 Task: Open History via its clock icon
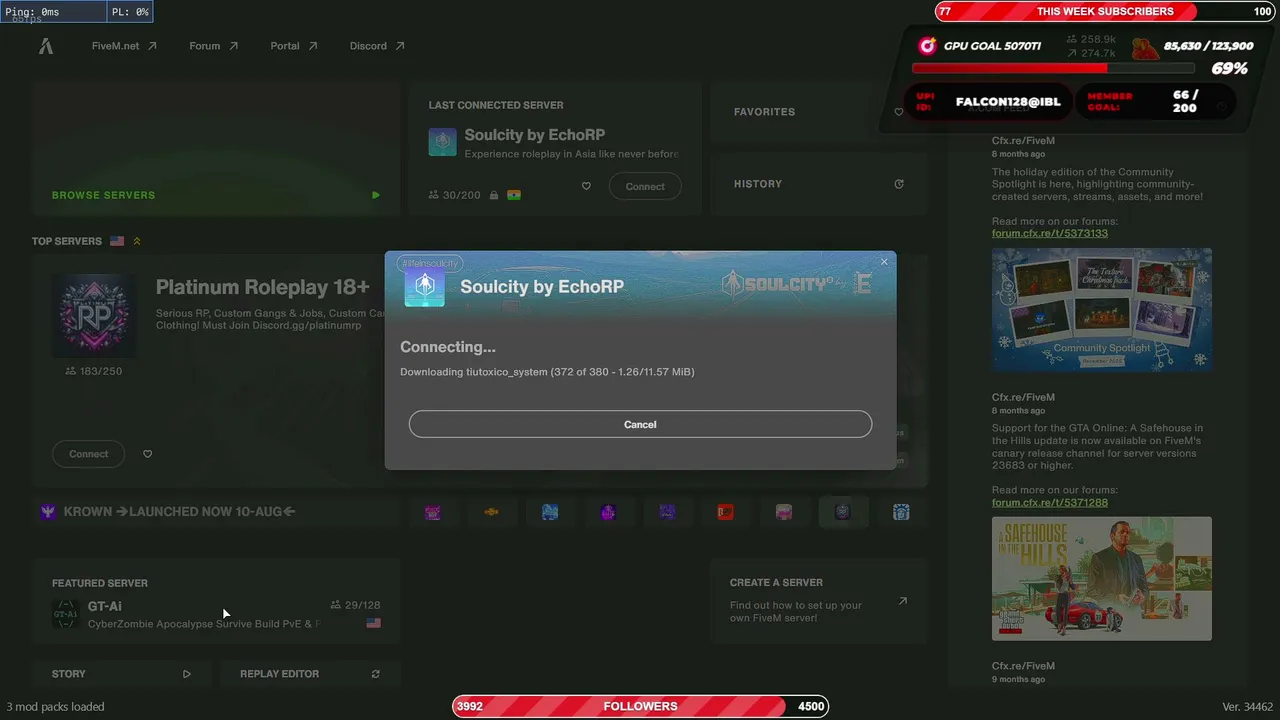[899, 184]
